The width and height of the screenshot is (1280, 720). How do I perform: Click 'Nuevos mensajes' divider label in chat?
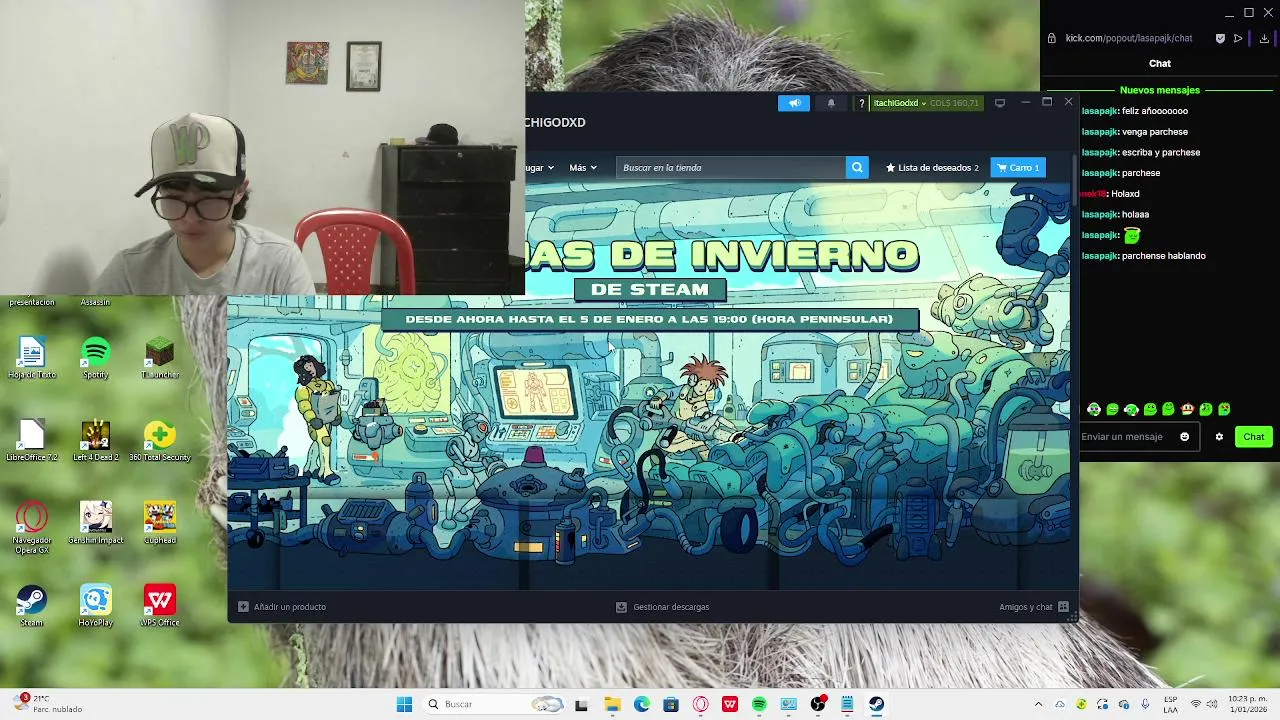pyautogui.click(x=1160, y=90)
